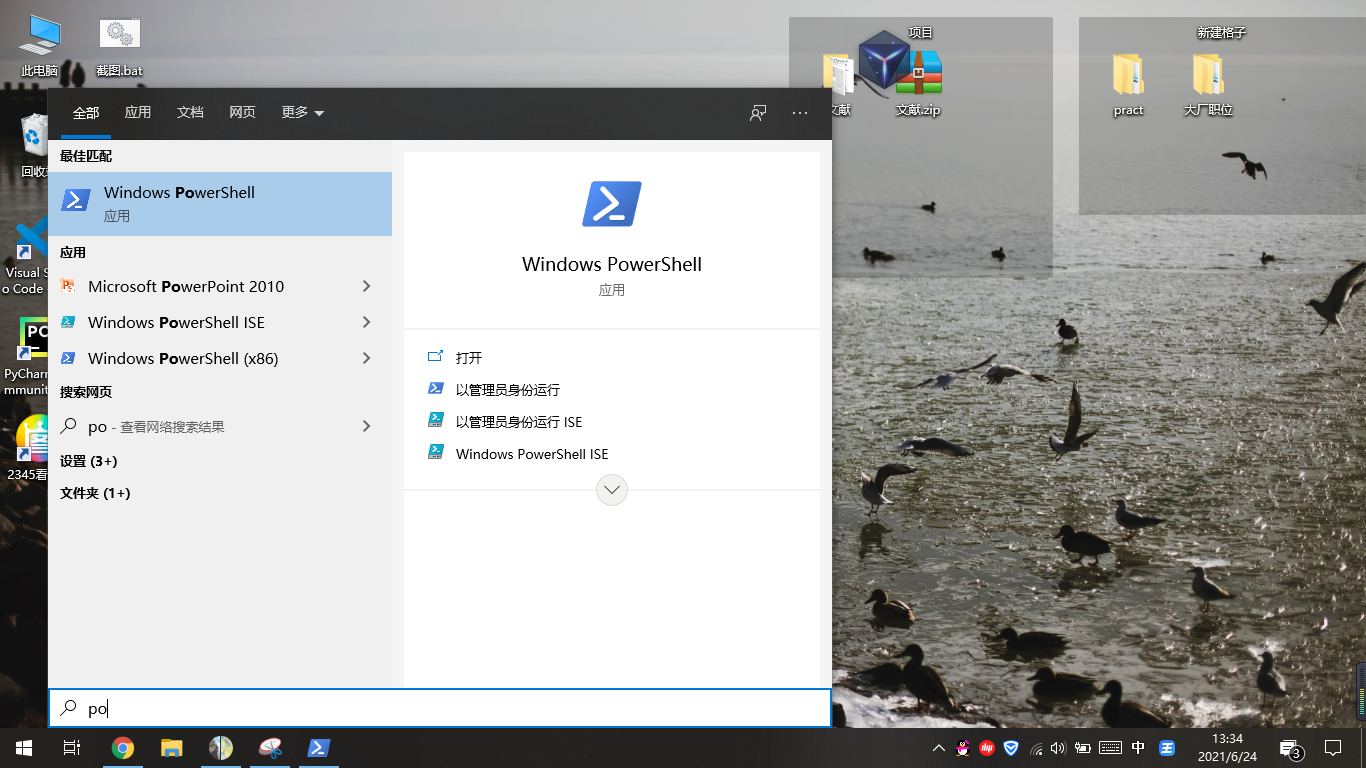The width and height of the screenshot is (1366, 768).
Task: Click the scrollbar handle at the screen's right edge
Action: (1361, 690)
